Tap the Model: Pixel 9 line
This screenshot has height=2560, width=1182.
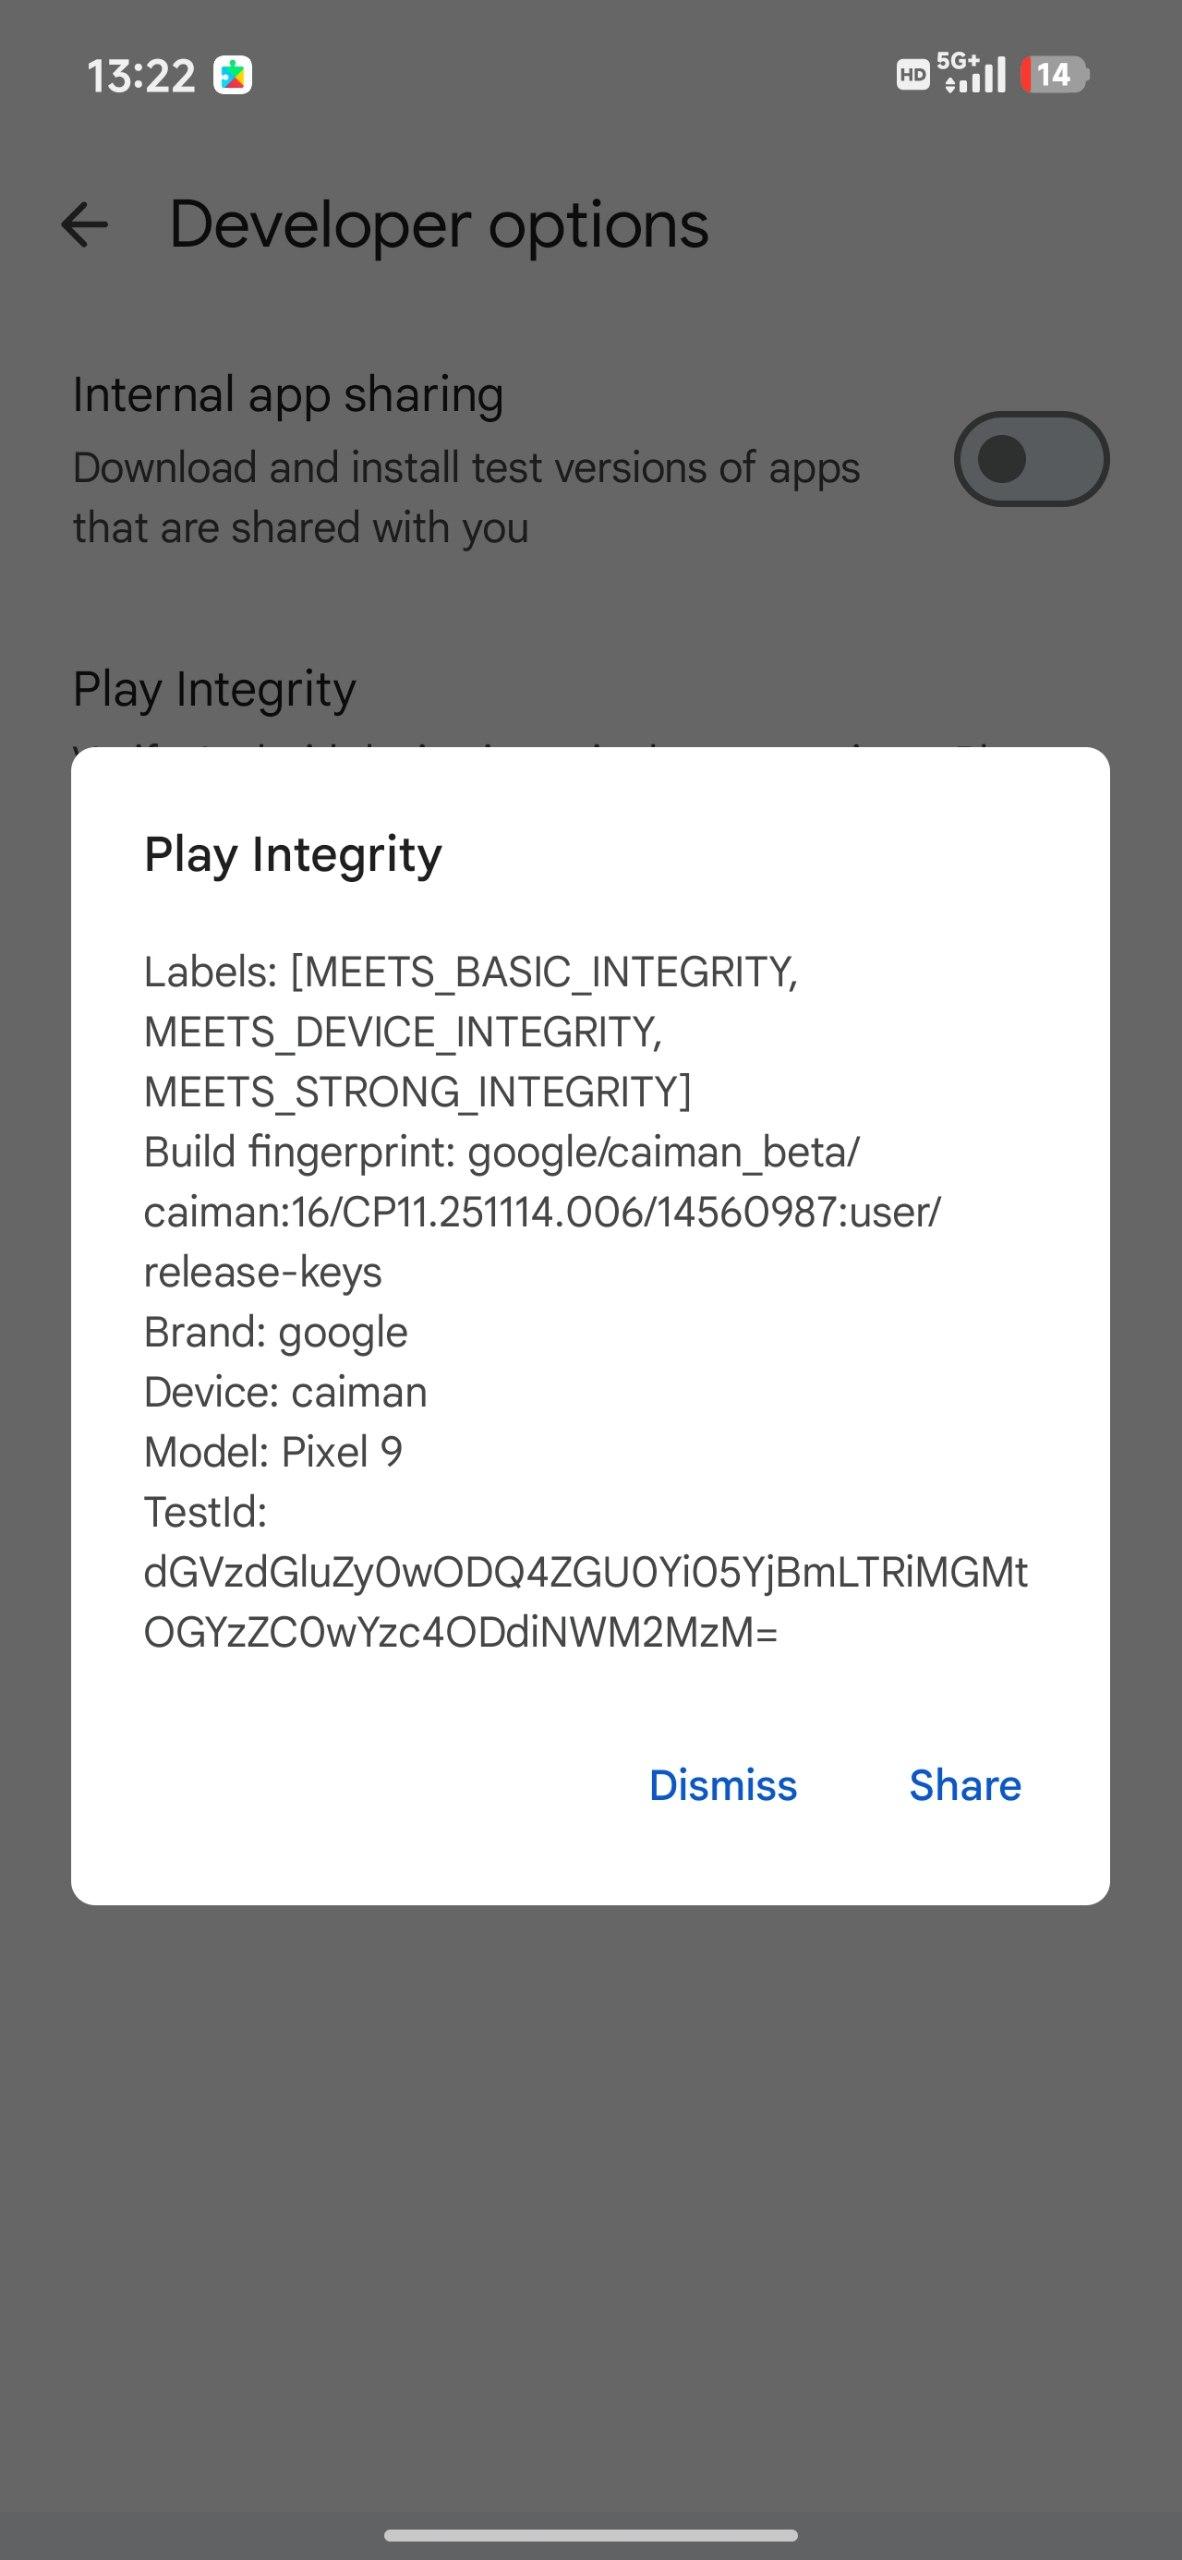(x=273, y=1452)
